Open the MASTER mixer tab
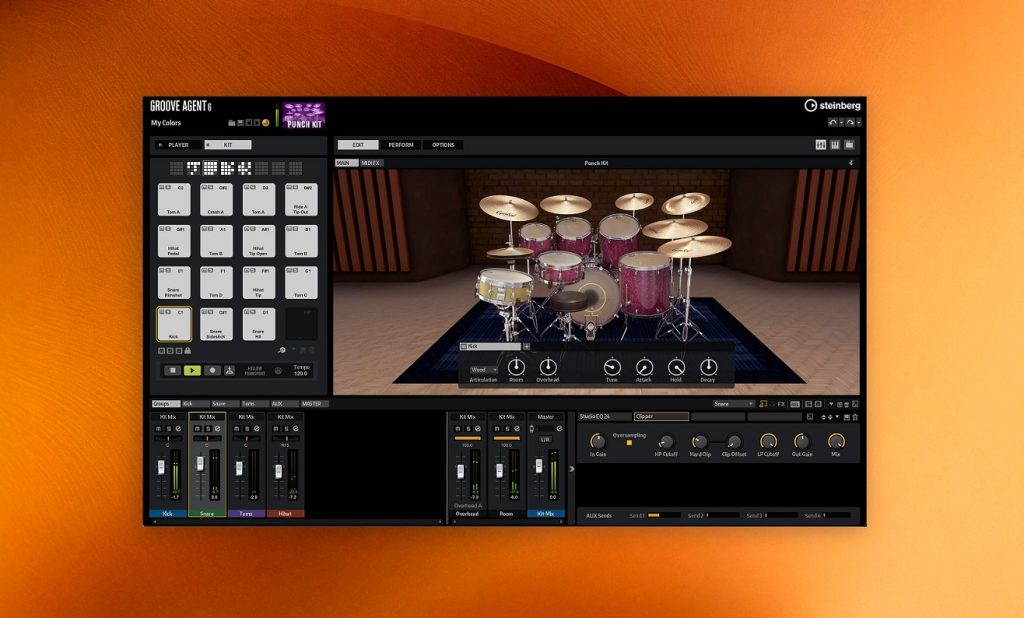1024x618 pixels. 312,404
